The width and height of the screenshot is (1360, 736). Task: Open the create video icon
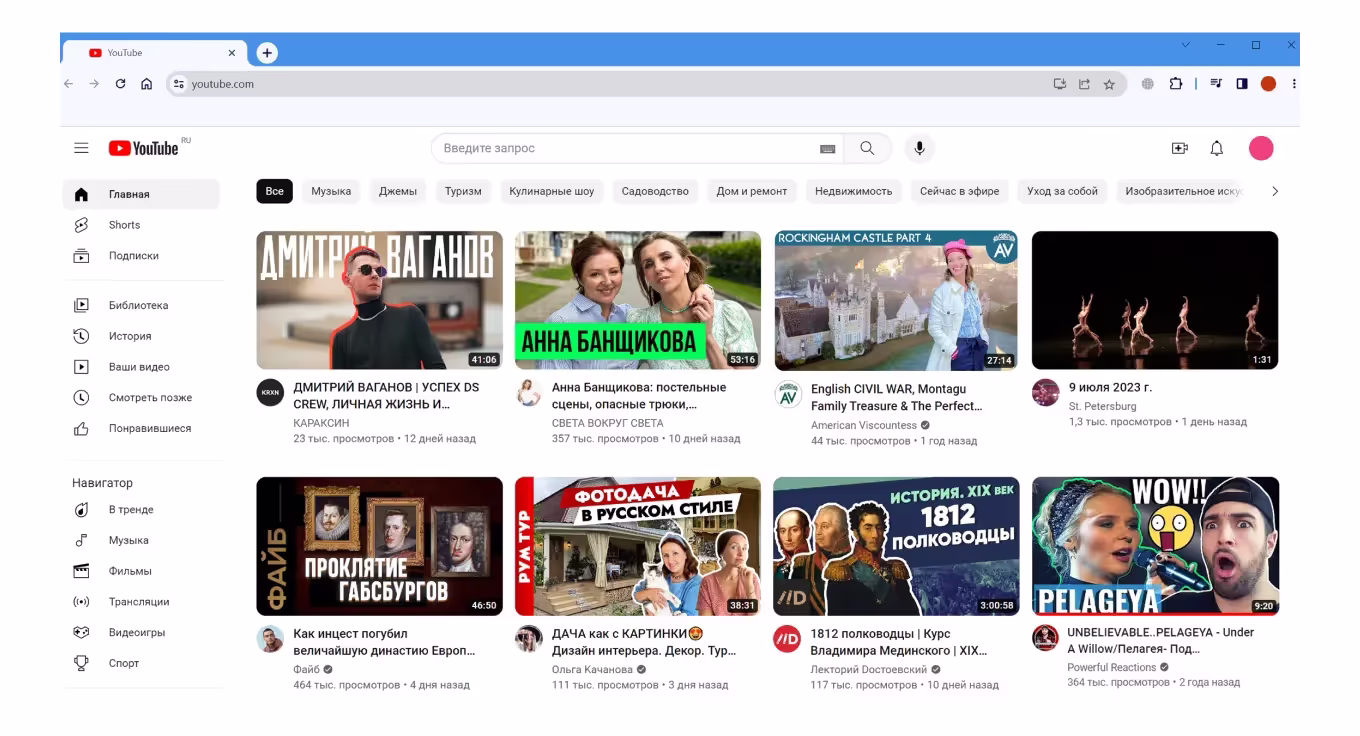pyautogui.click(x=1180, y=148)
